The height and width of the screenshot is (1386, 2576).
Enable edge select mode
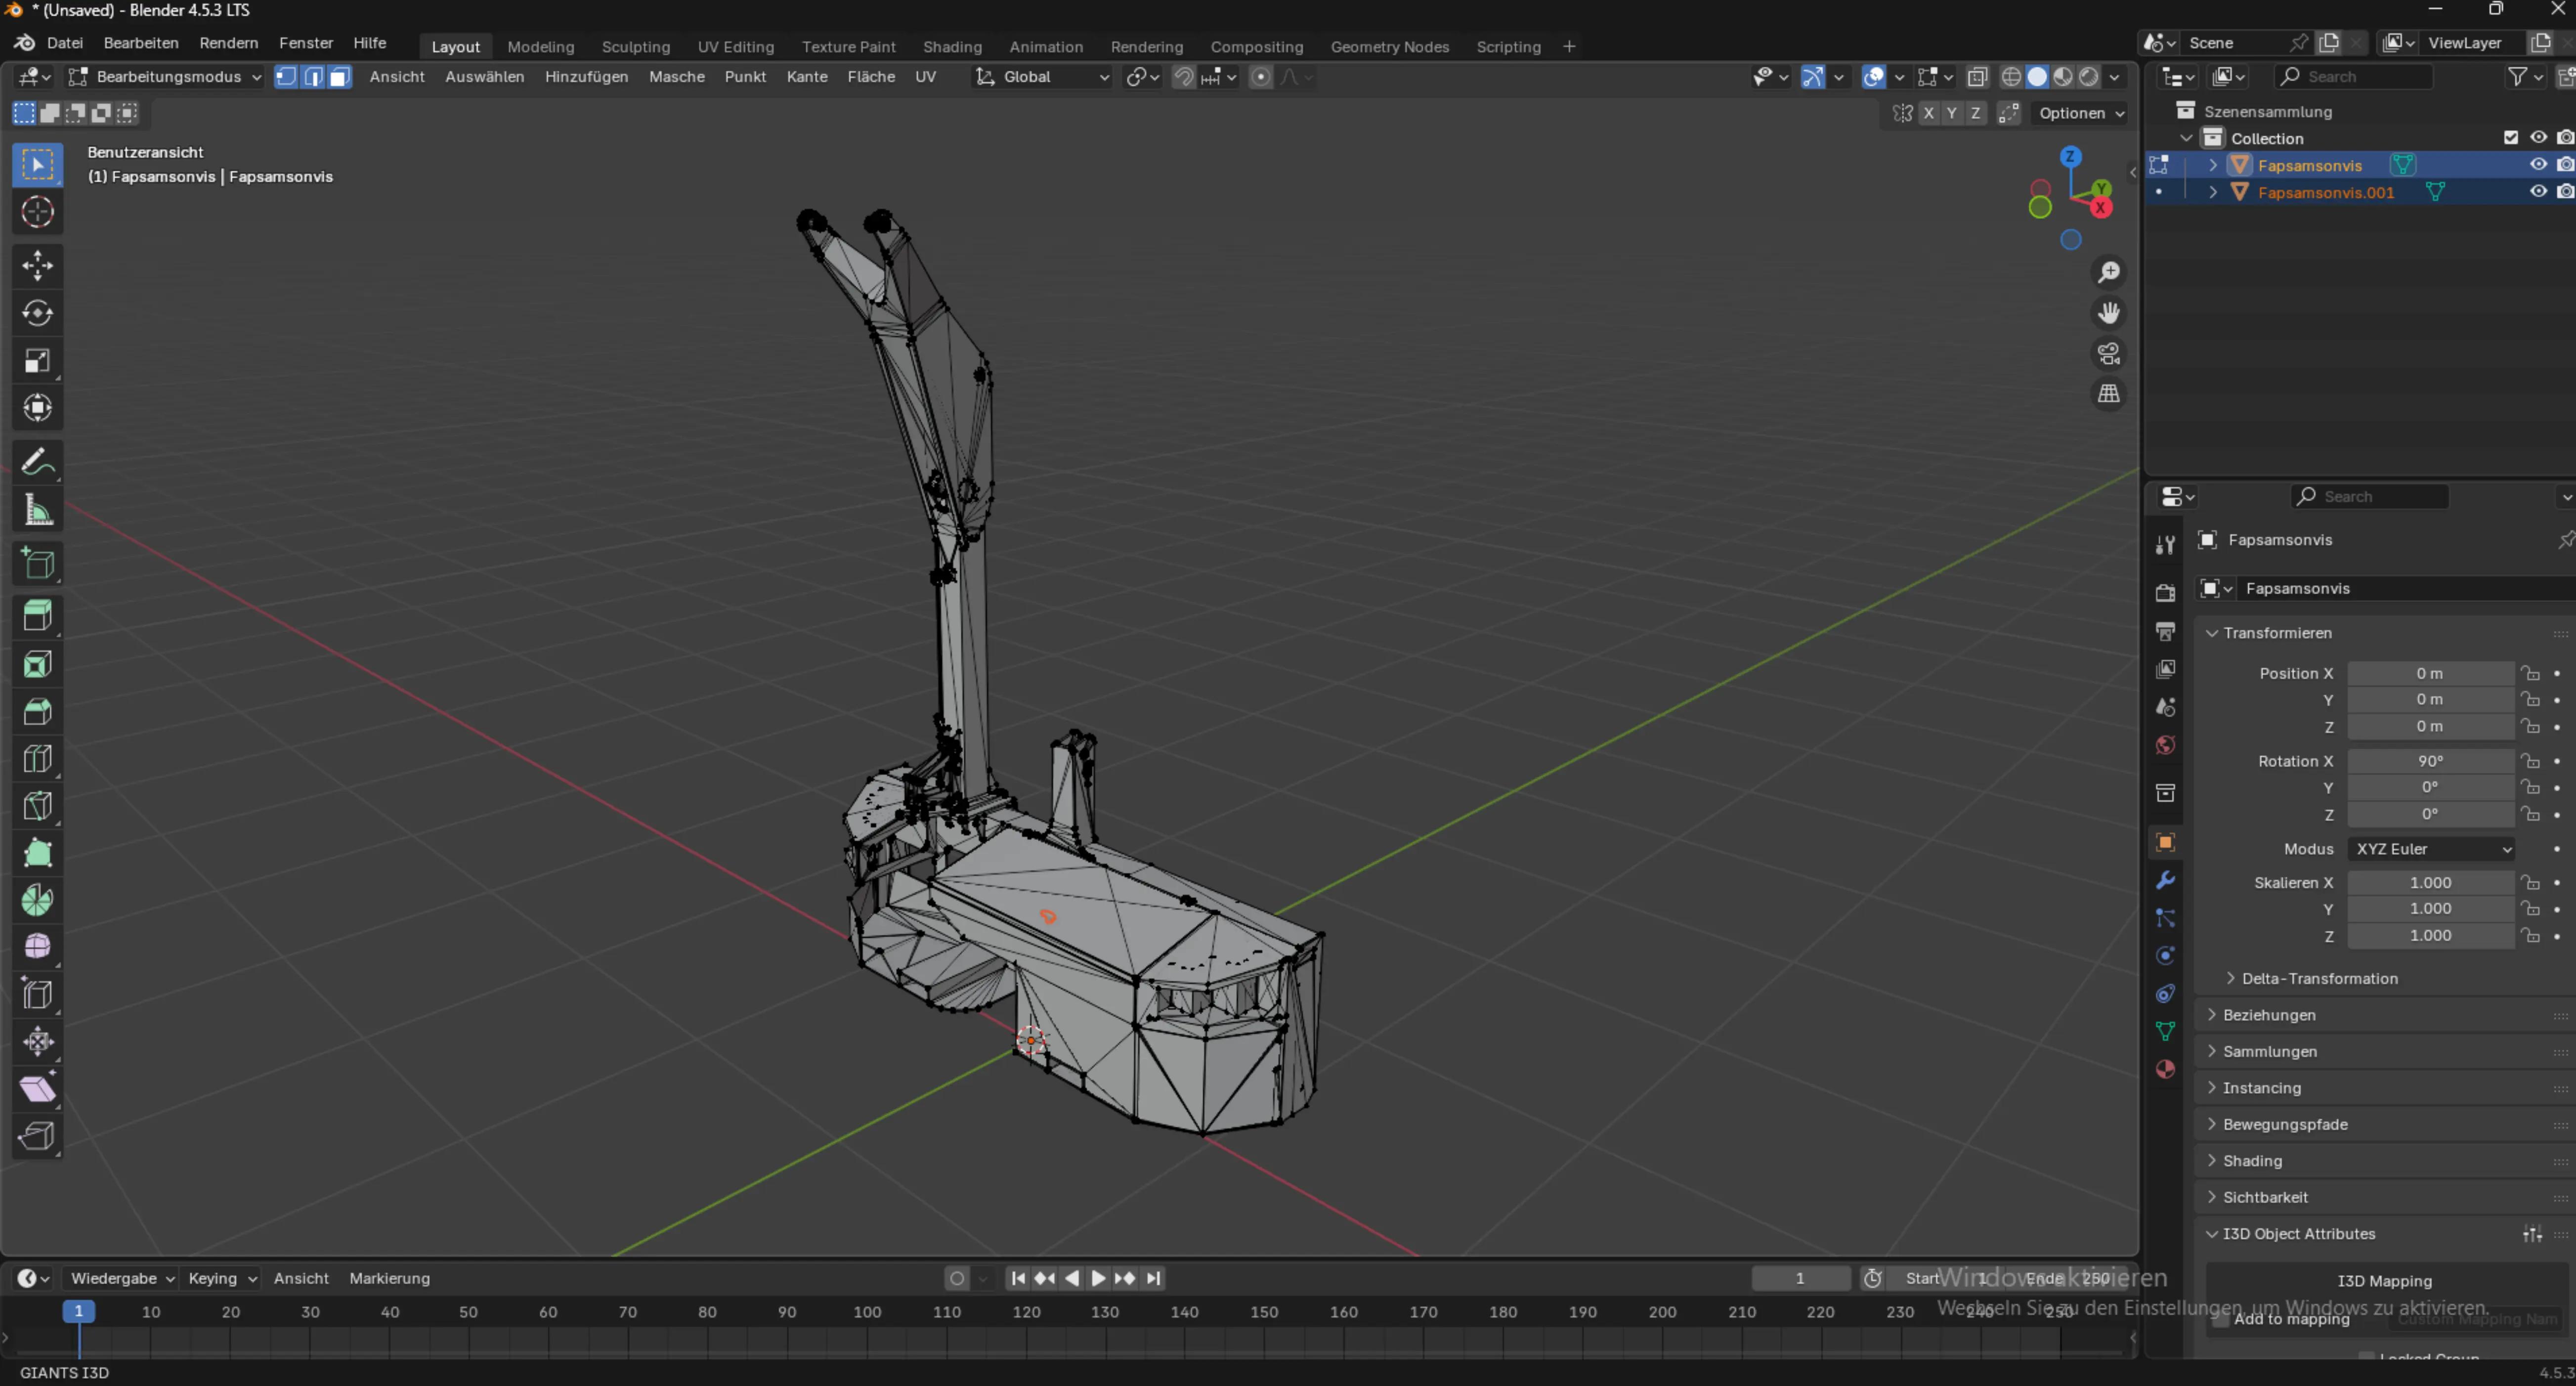pyautogui.click(x=313, y=77)
